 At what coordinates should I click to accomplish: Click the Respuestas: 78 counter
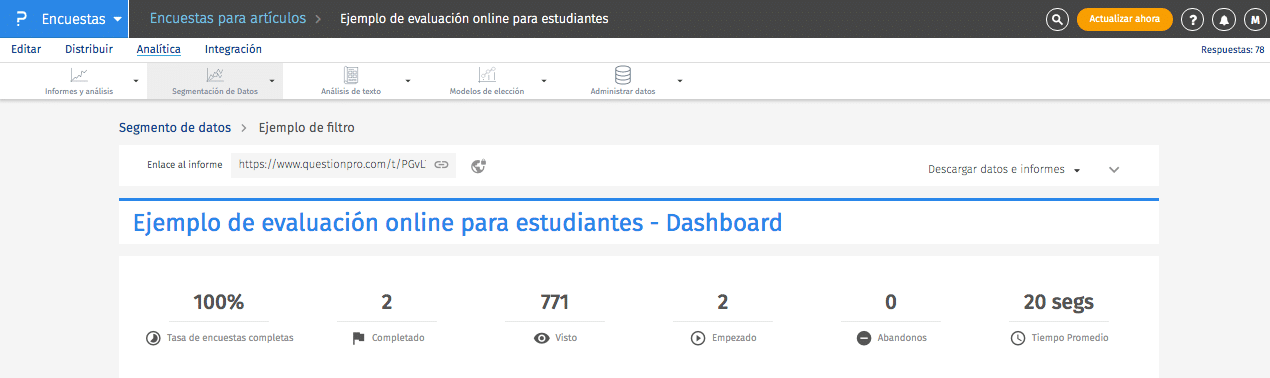point(1232,49)
